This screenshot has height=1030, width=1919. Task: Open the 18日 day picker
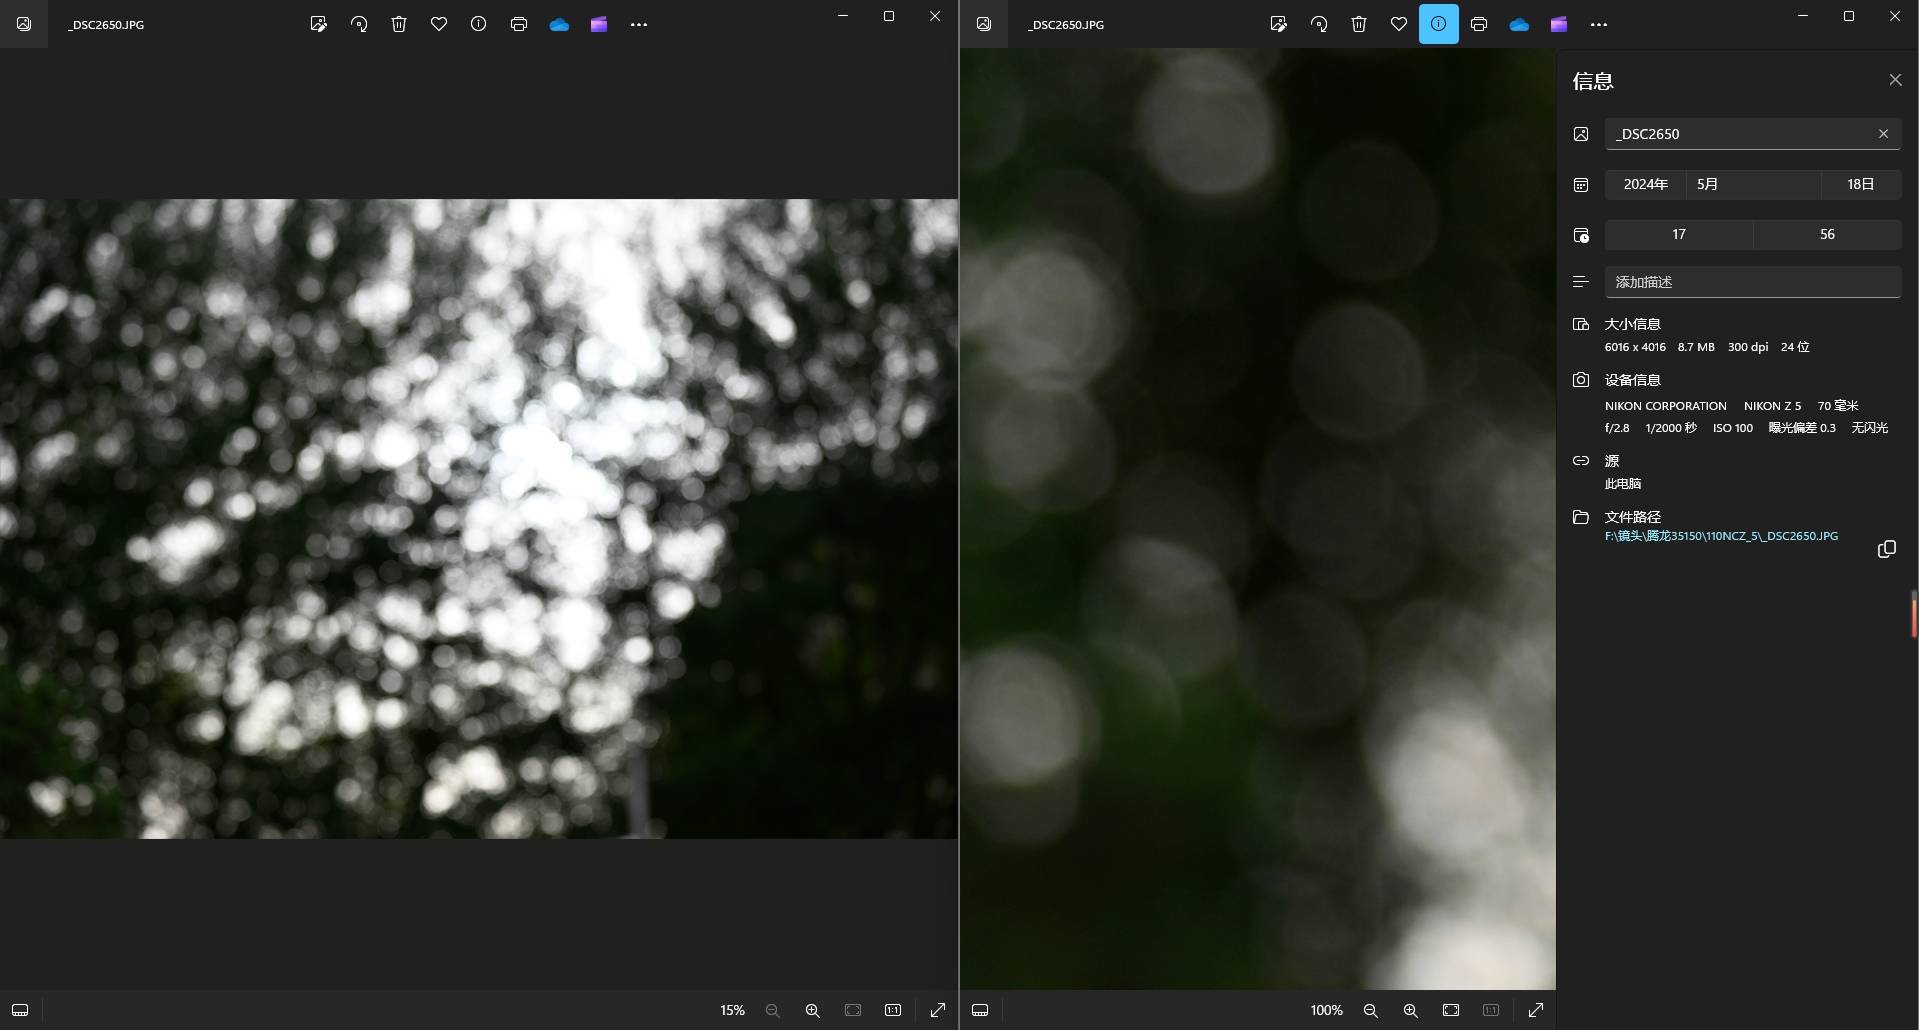pos(1860,184)
